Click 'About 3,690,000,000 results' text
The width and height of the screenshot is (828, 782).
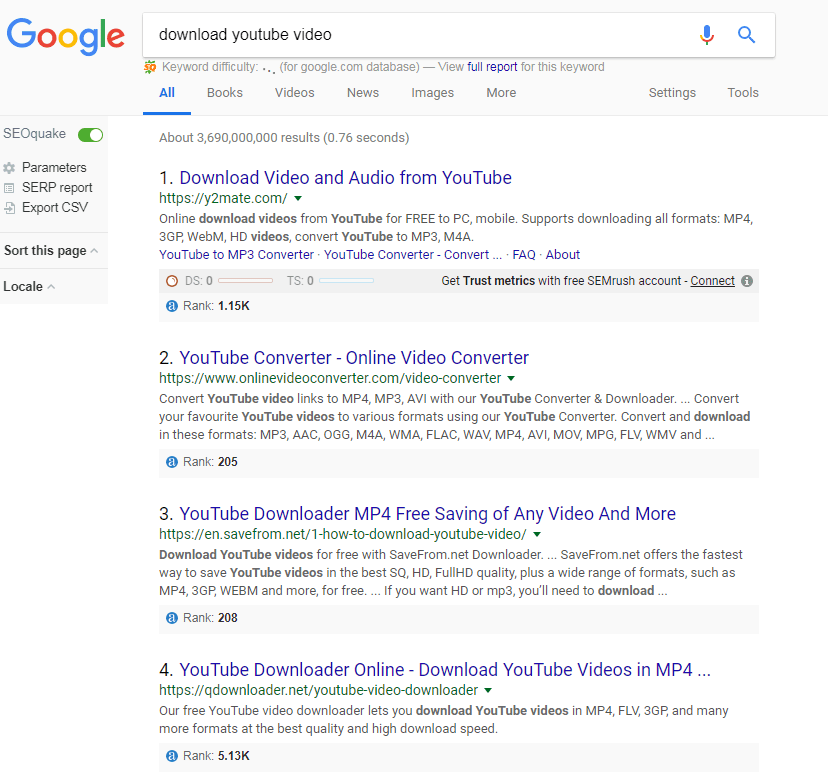point(284,138)
